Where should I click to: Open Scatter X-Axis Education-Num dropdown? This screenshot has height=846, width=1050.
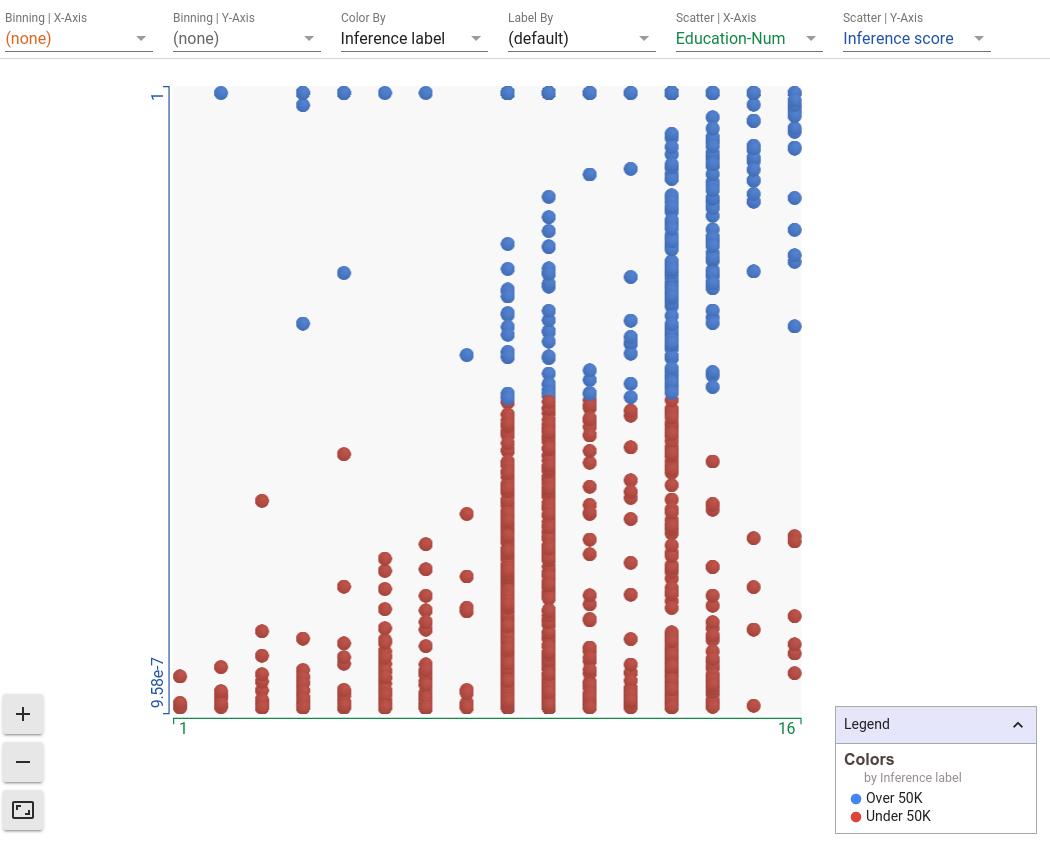click(749, 39)
